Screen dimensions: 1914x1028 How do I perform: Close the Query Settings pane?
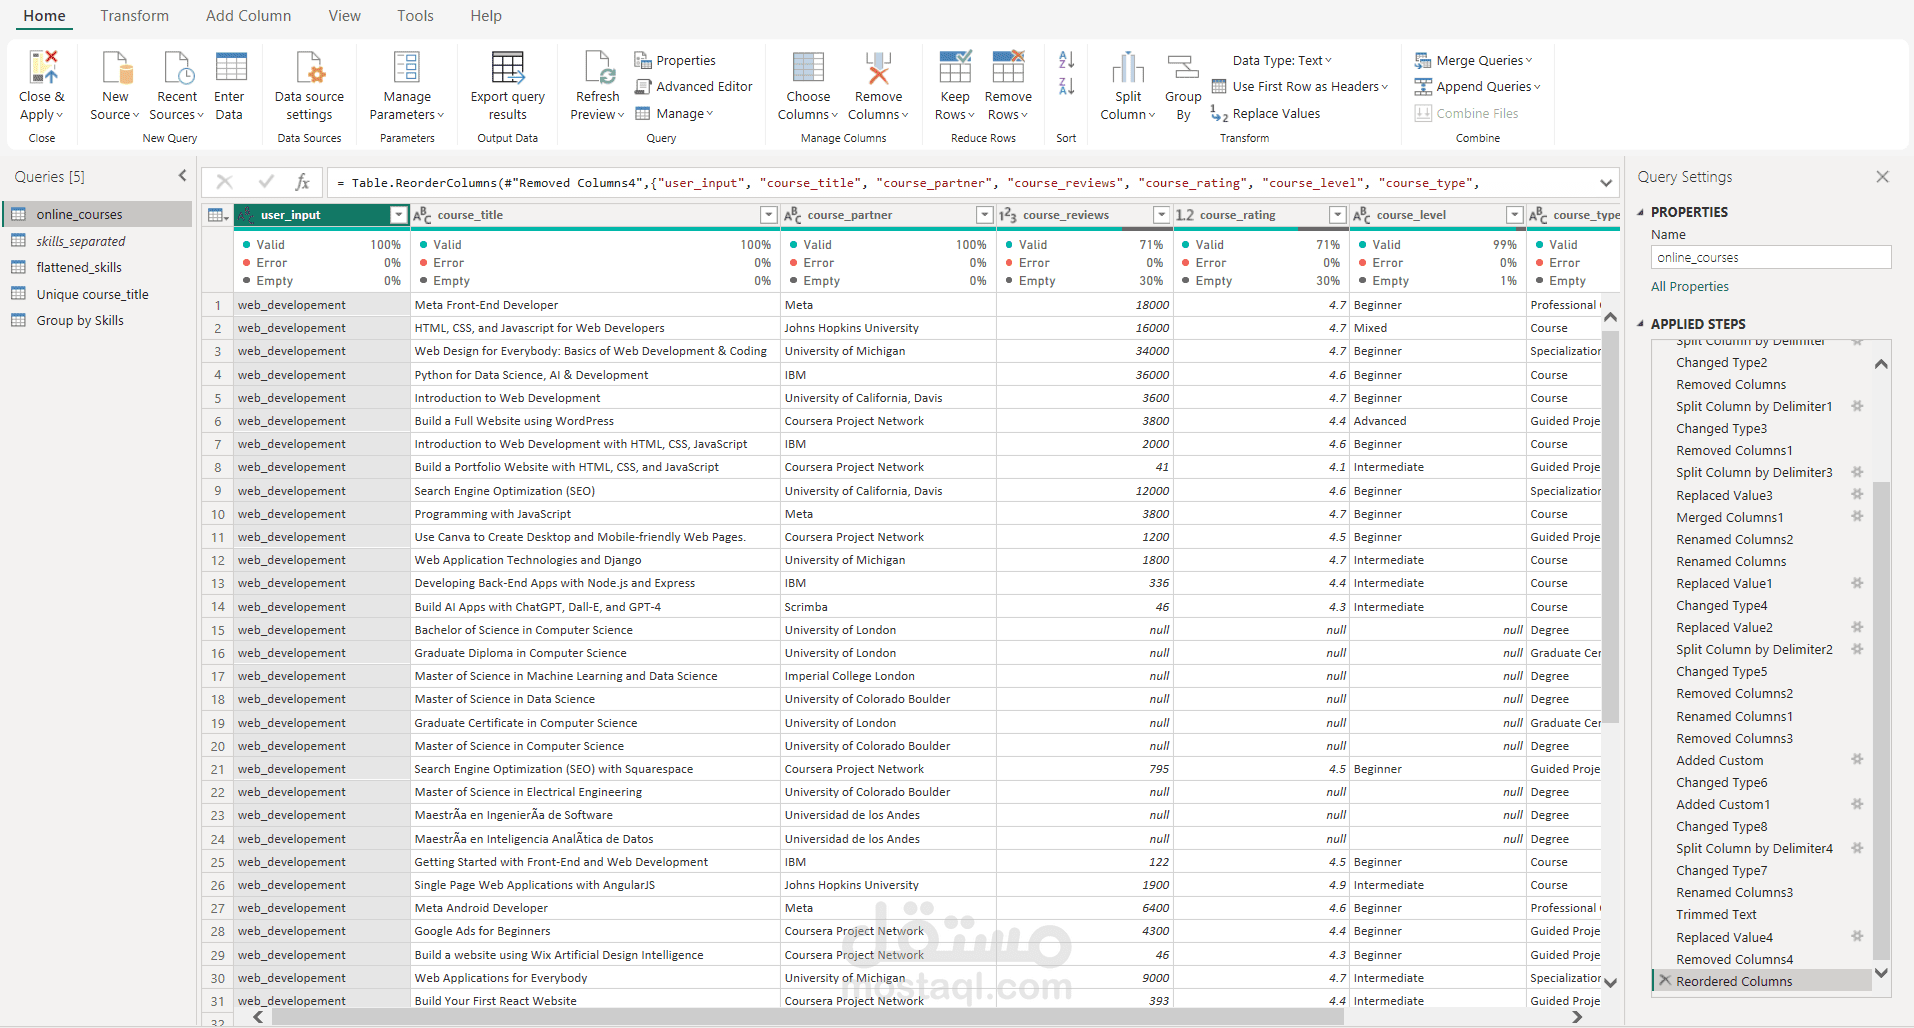coord(1882,177)
